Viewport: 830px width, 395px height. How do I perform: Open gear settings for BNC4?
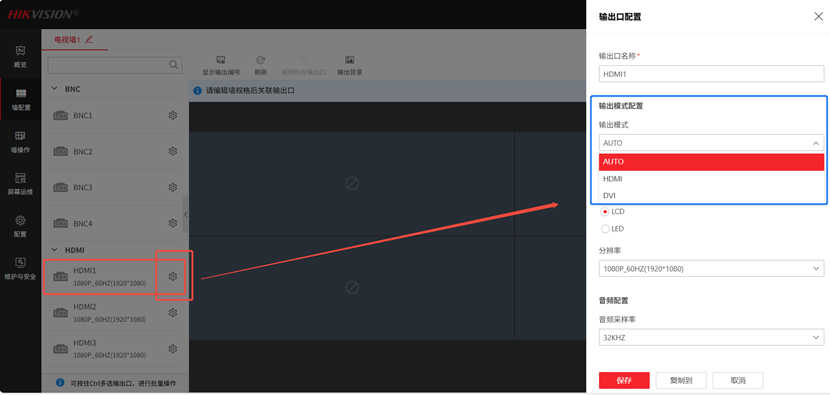[x=173, y=223]
